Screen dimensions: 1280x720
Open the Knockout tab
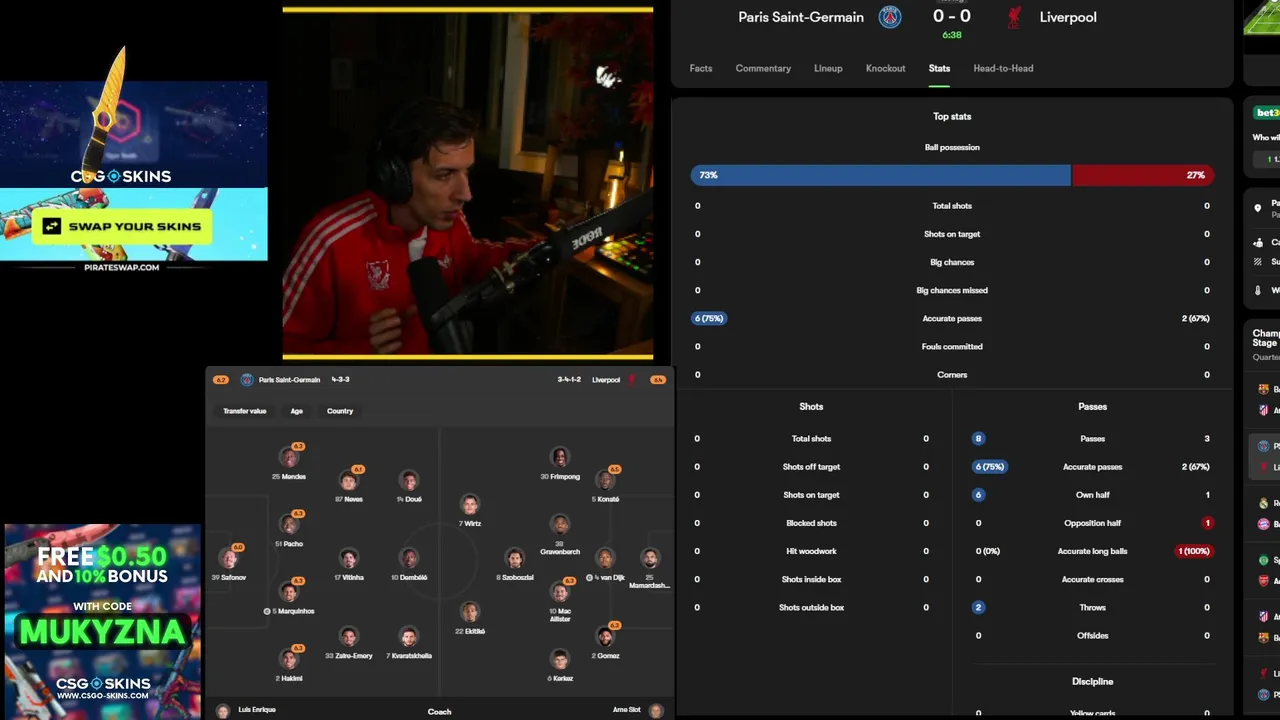click(x=885, y=68)
